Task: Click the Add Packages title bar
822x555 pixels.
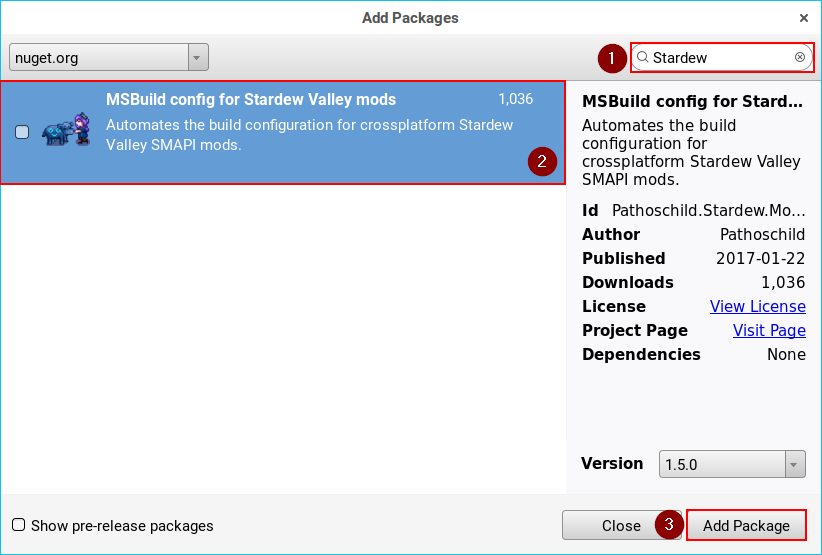Action: (410, 18)
